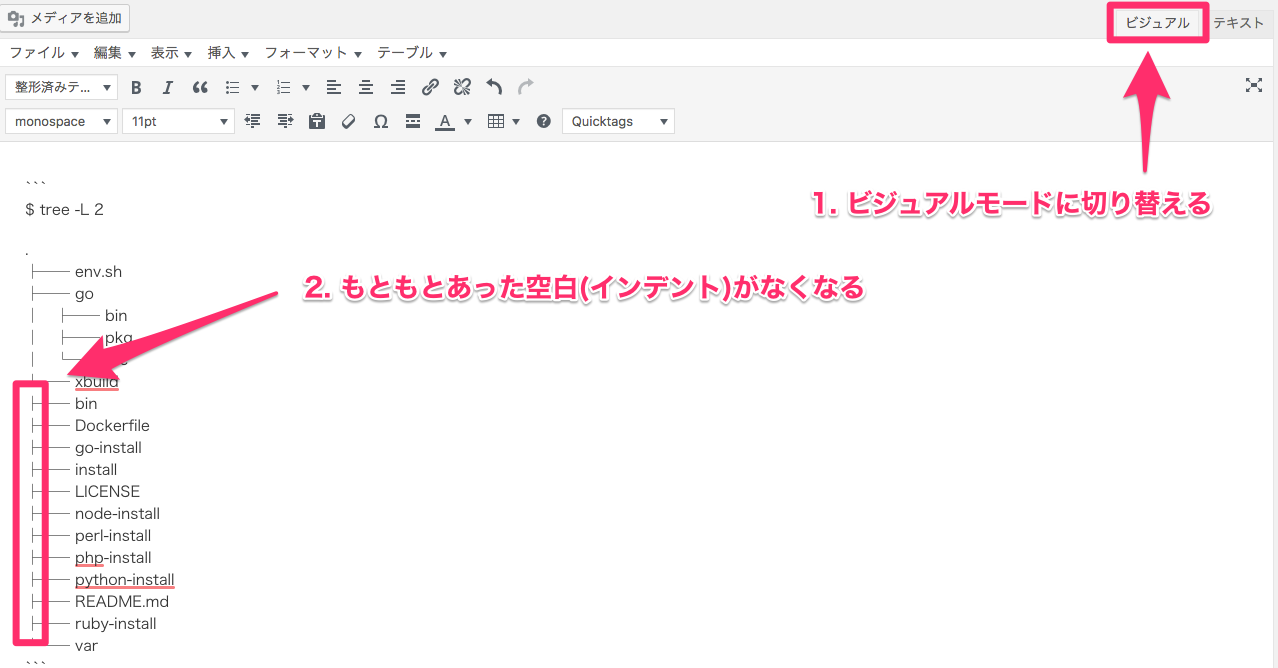Image resolution: width=1278 pixels, height=668 pixels.
Task: Insert a special character (Omega)
Action: pyautogui.click(x=380, y=121)
